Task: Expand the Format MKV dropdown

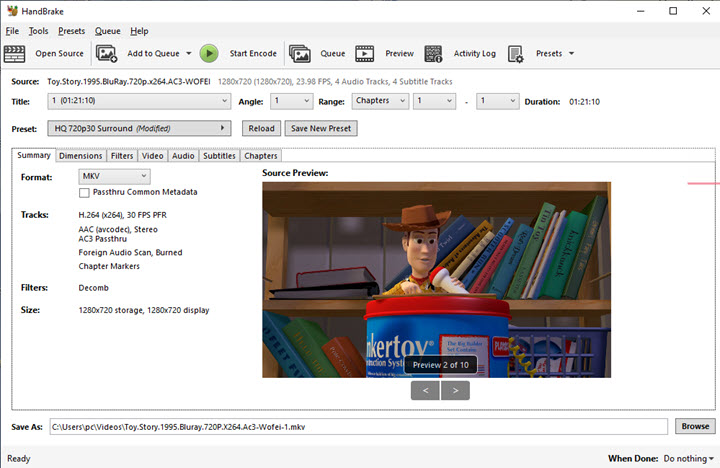Action: coord(114,176)
